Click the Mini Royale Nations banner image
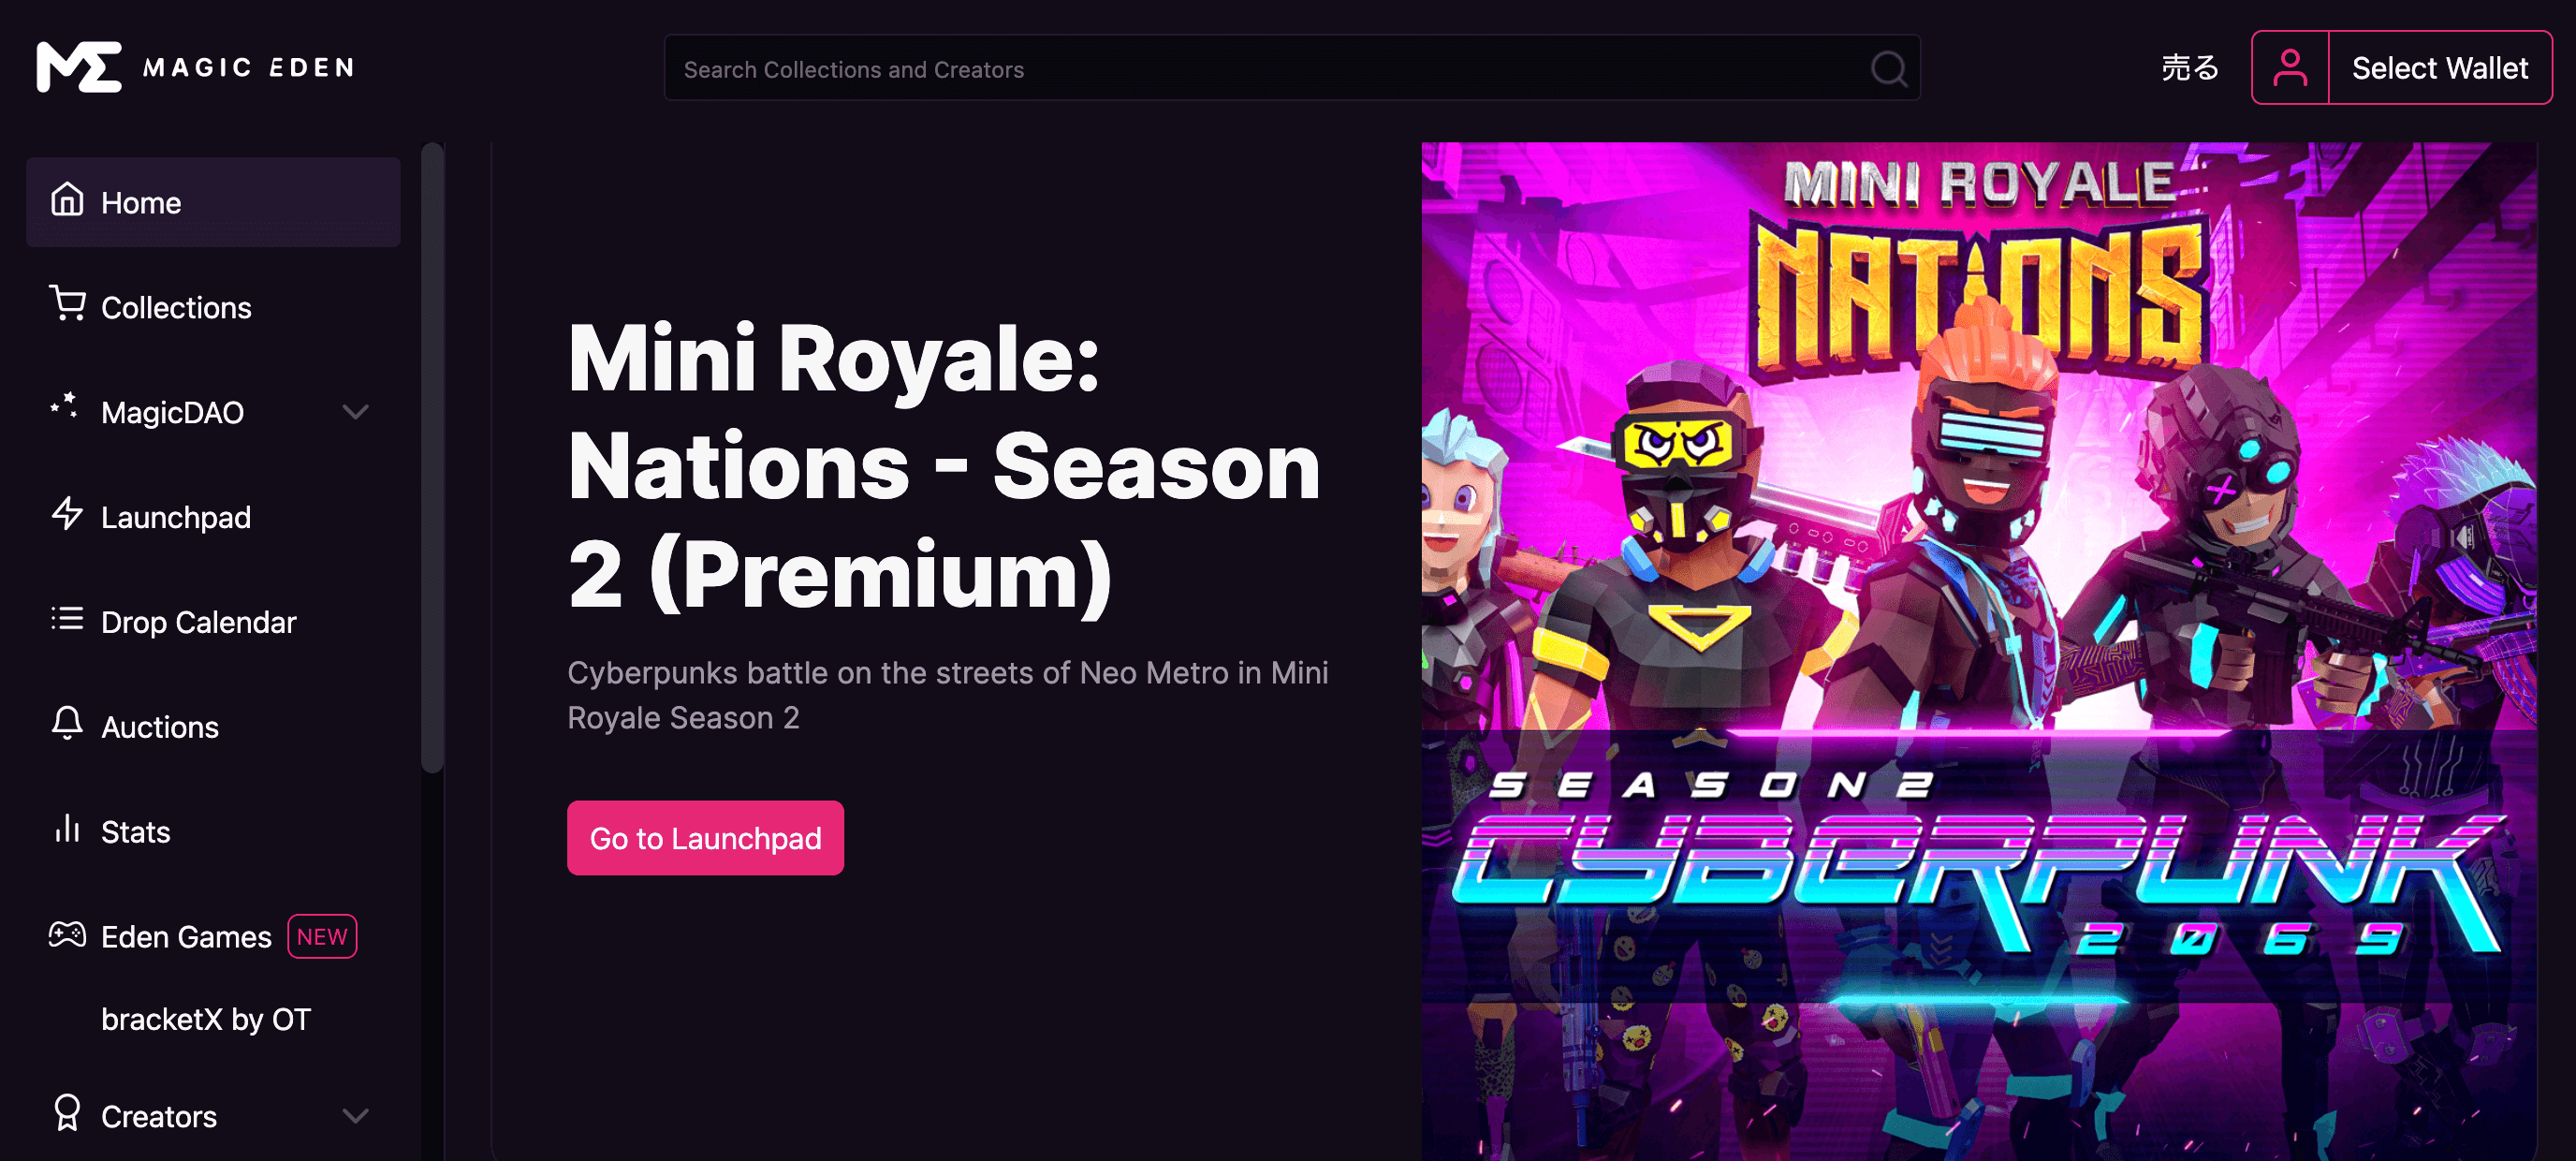2576x1161 pixels. tap(1978, 651)
